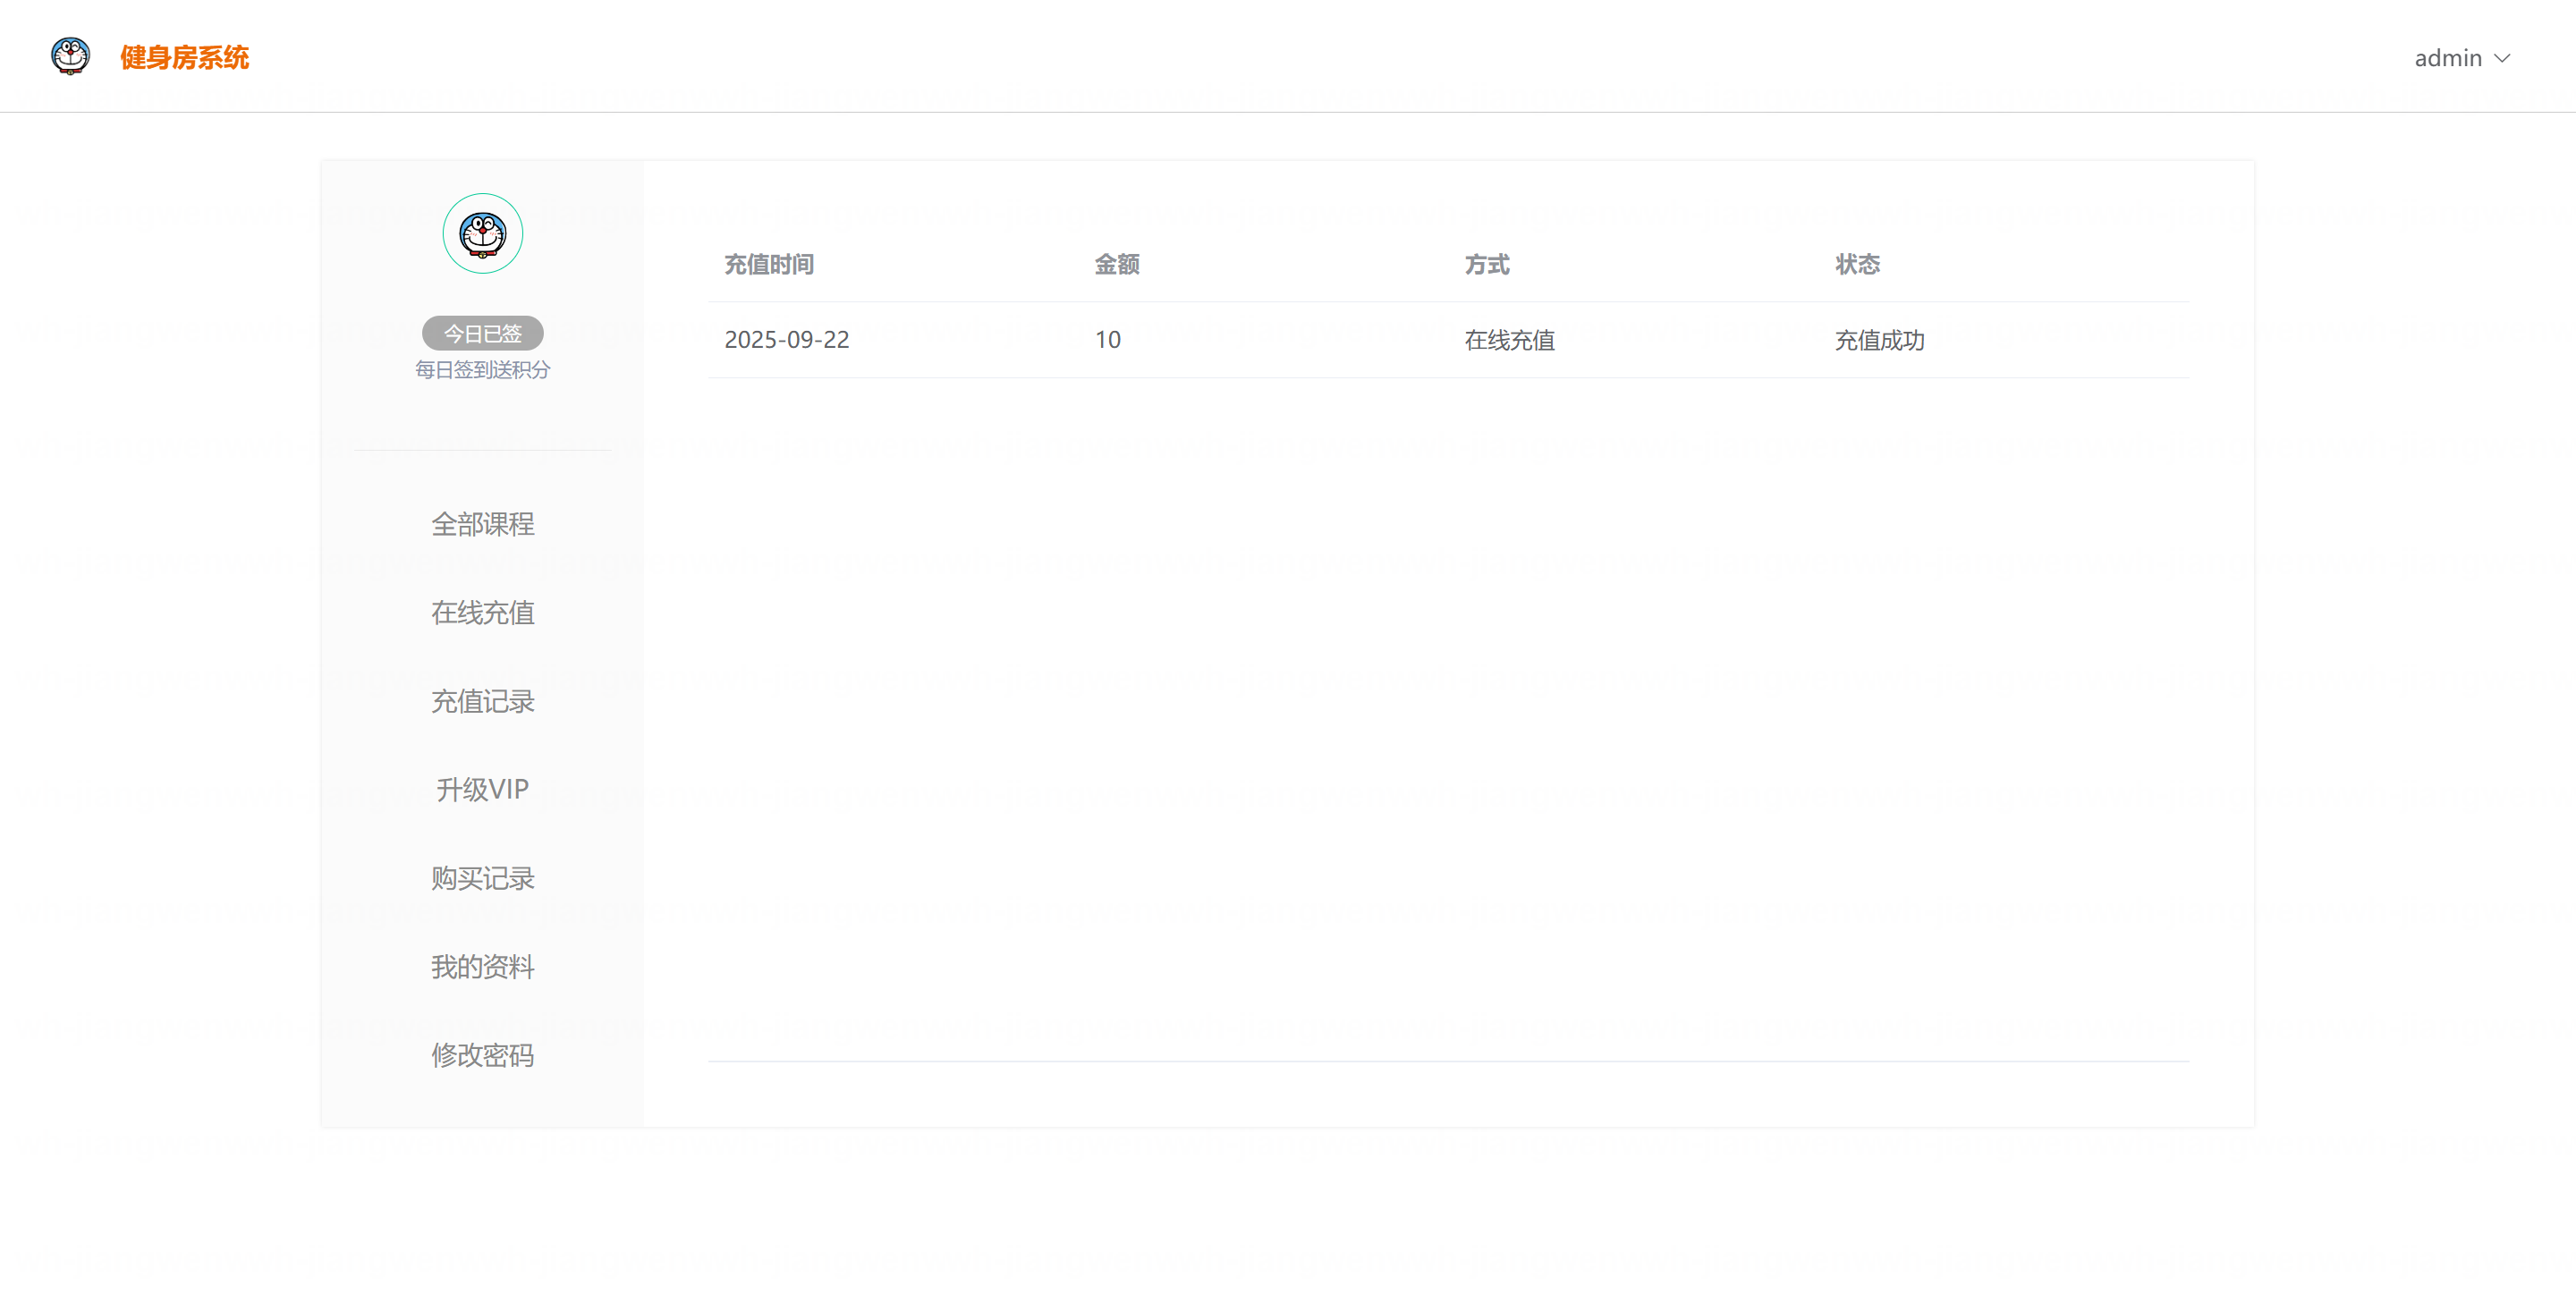Open the 升级VIP section
The image size is (2576, 1311).
[483, 789]
